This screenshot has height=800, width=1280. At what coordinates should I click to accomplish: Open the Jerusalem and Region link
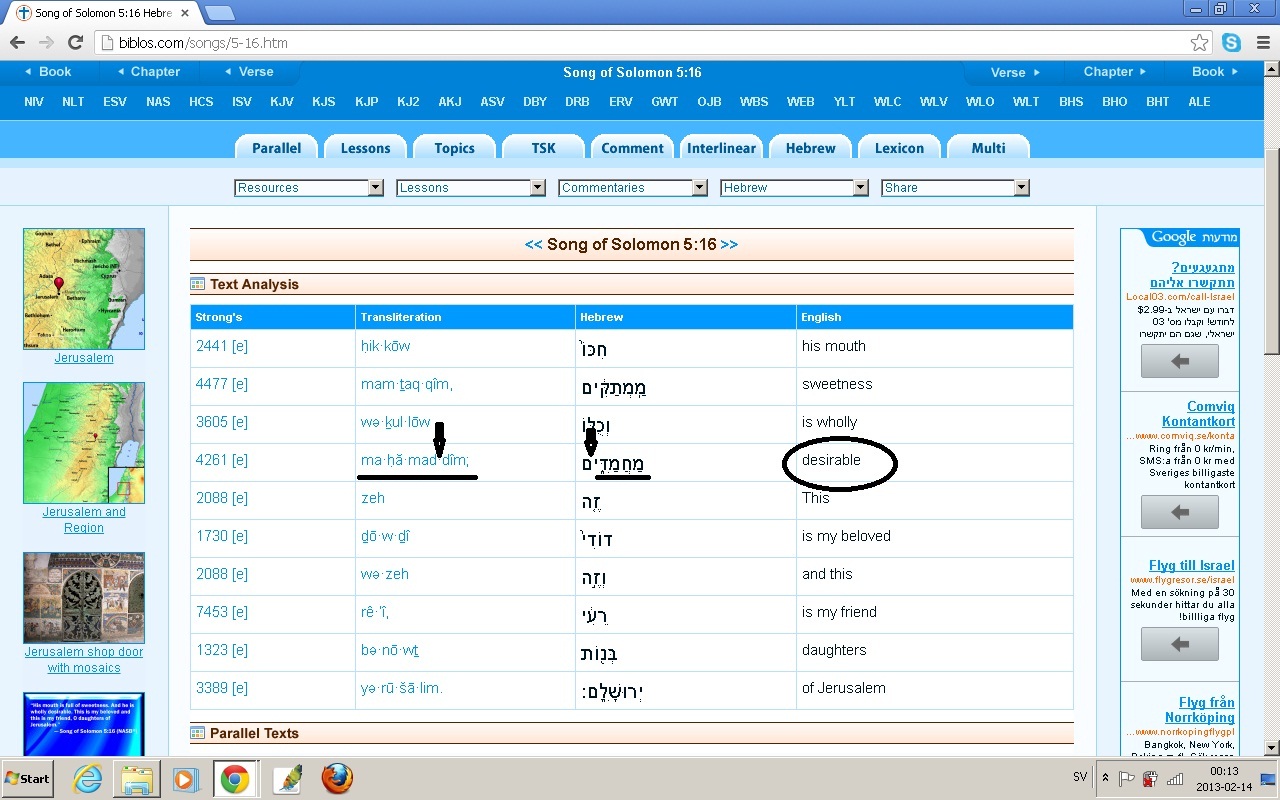click(84, 520)
